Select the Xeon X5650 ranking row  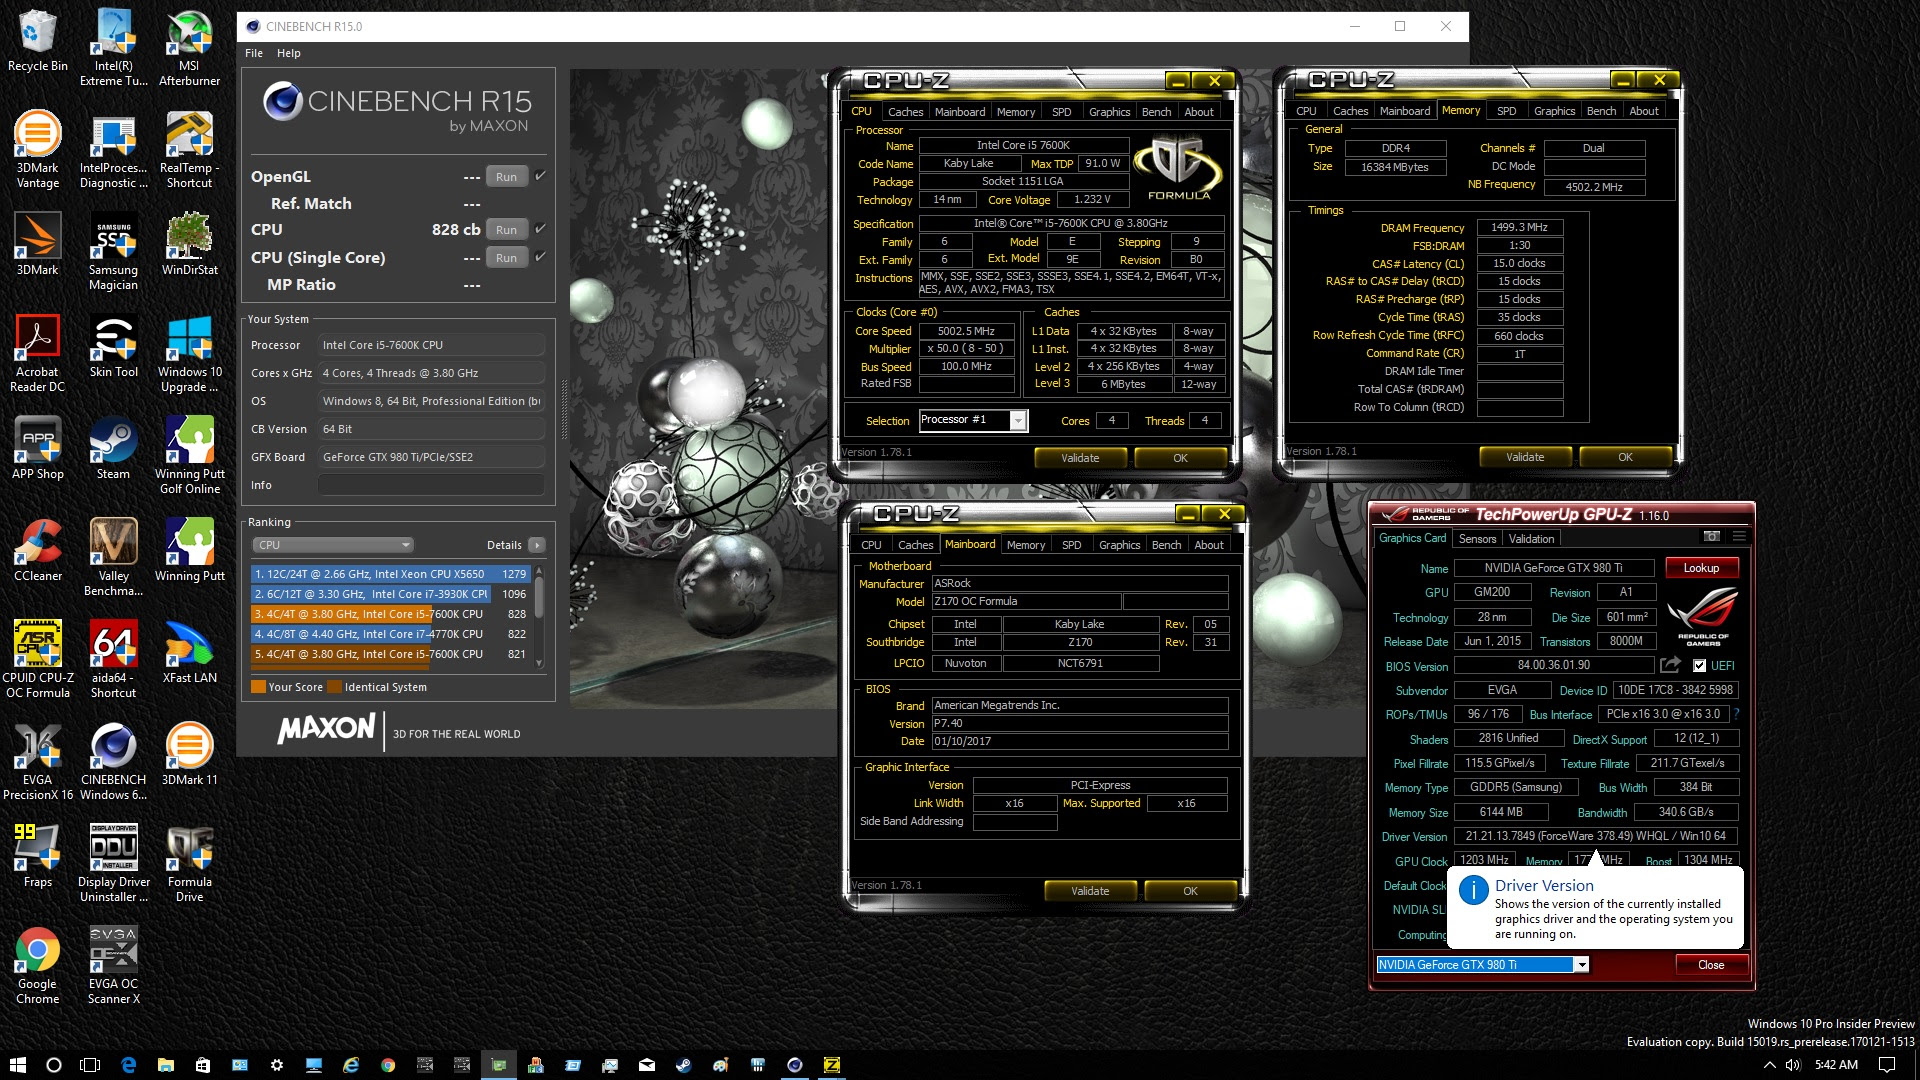point(390,574)
